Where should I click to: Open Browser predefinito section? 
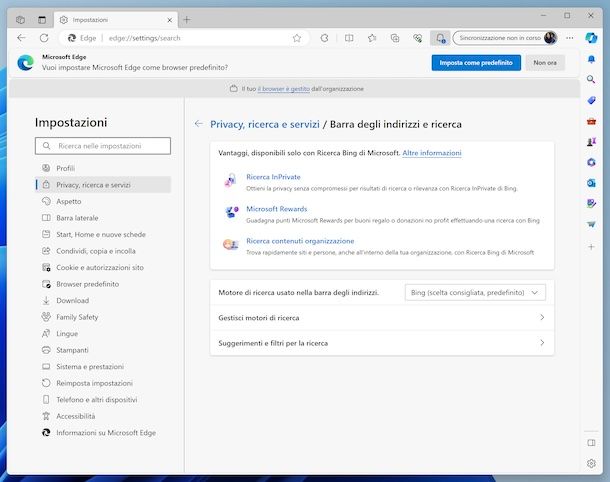pos(103,284)
